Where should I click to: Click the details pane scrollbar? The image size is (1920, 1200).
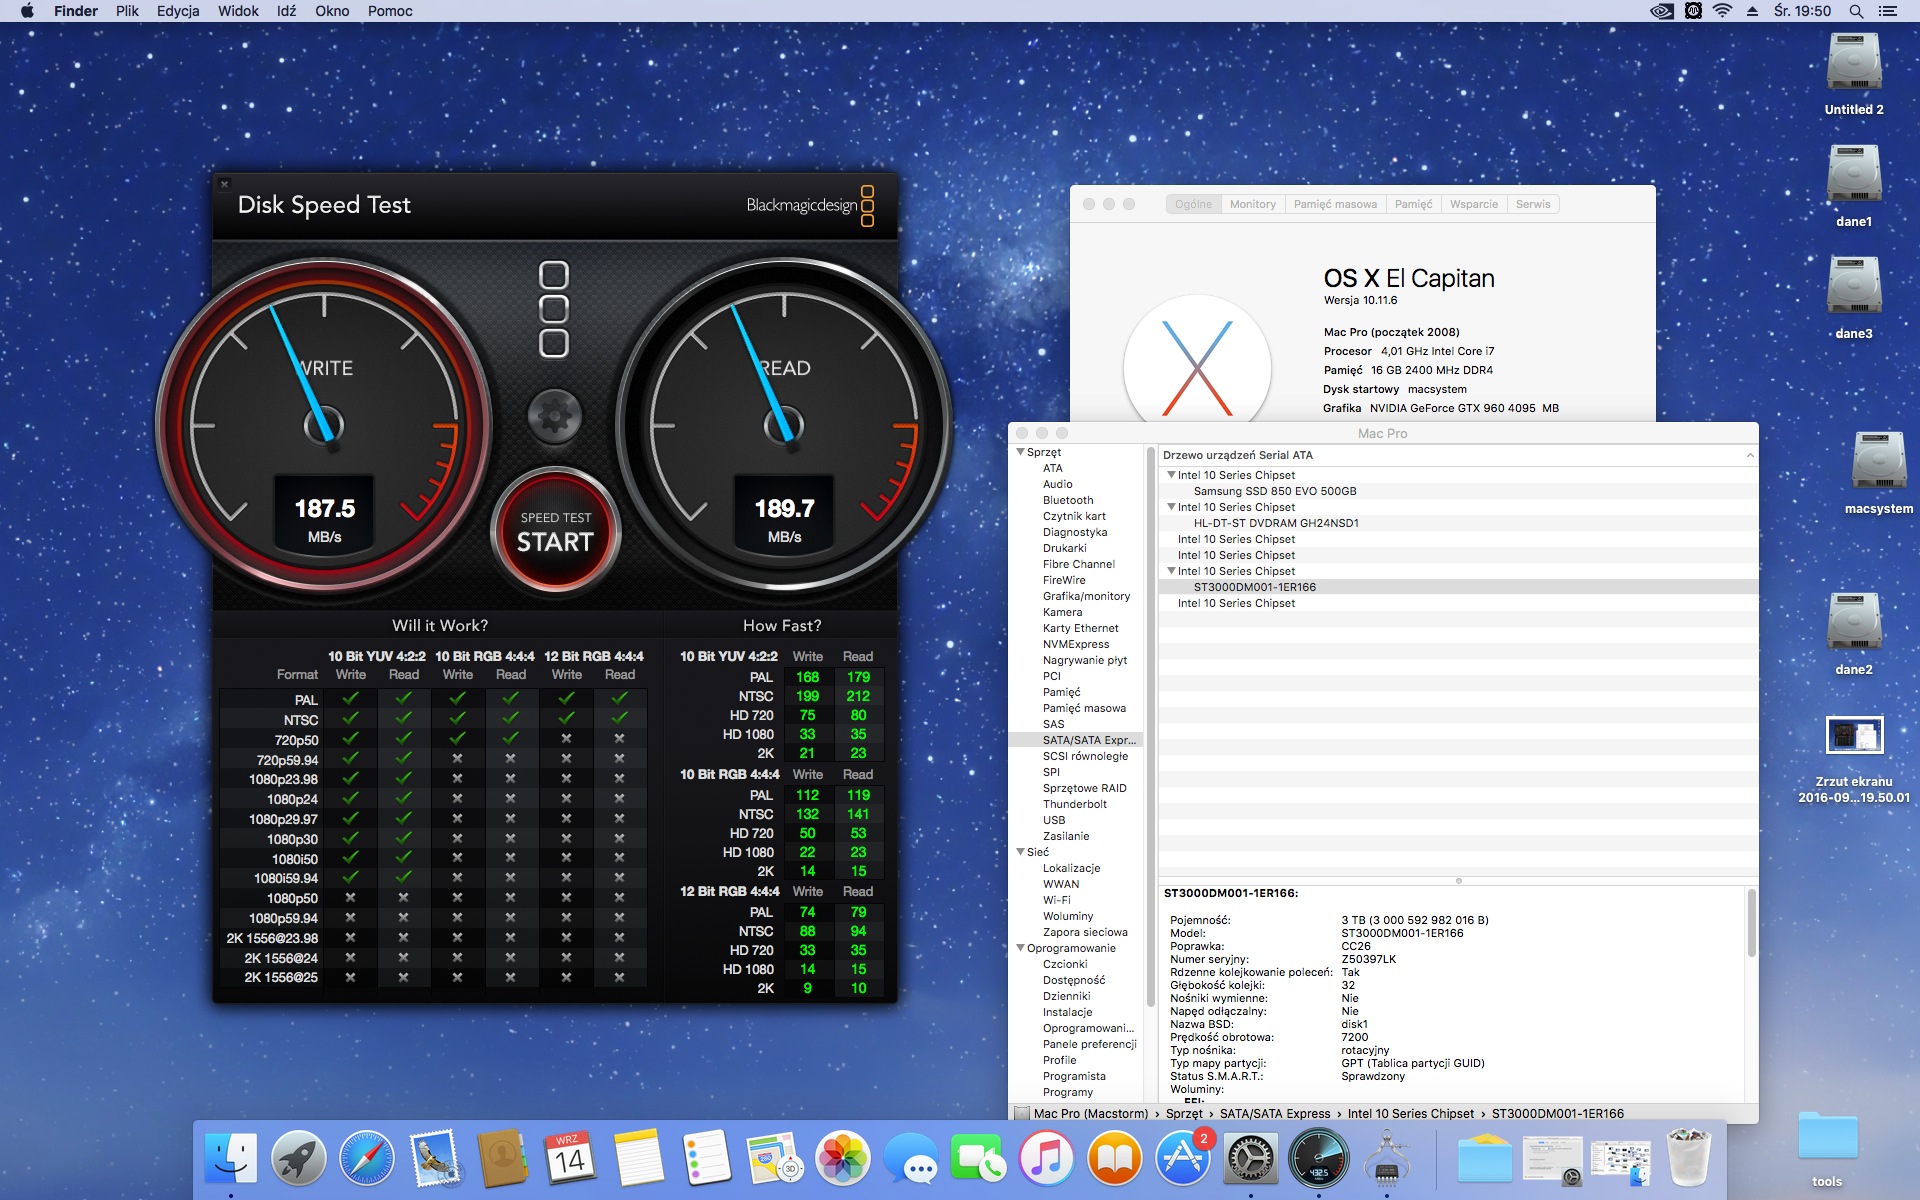1751,924
